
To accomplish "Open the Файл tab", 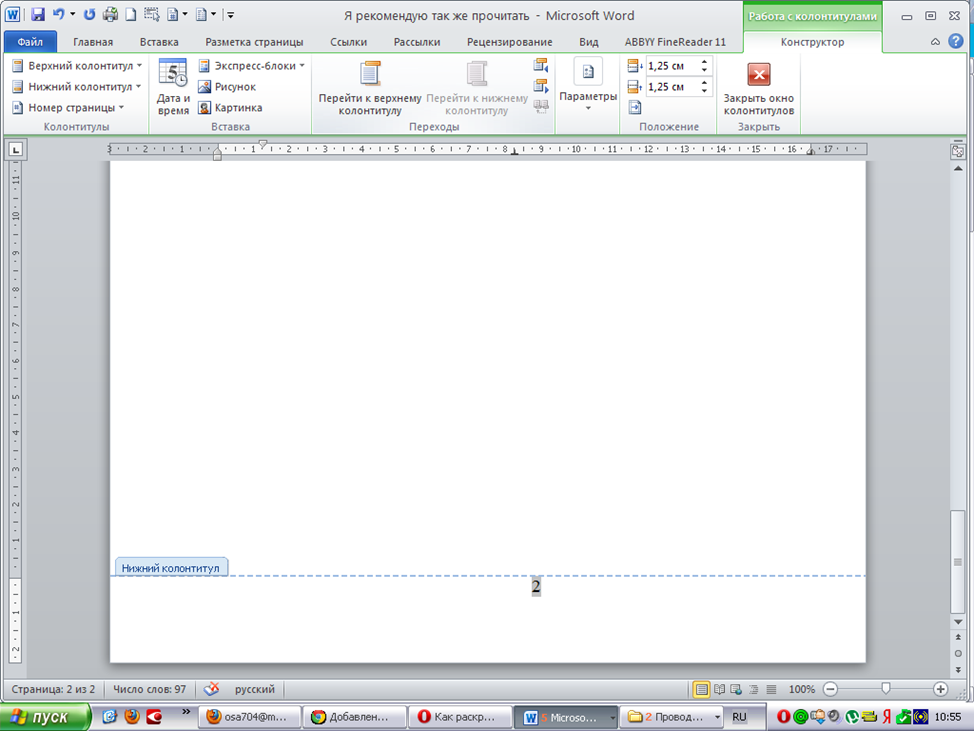I will 30,42.
